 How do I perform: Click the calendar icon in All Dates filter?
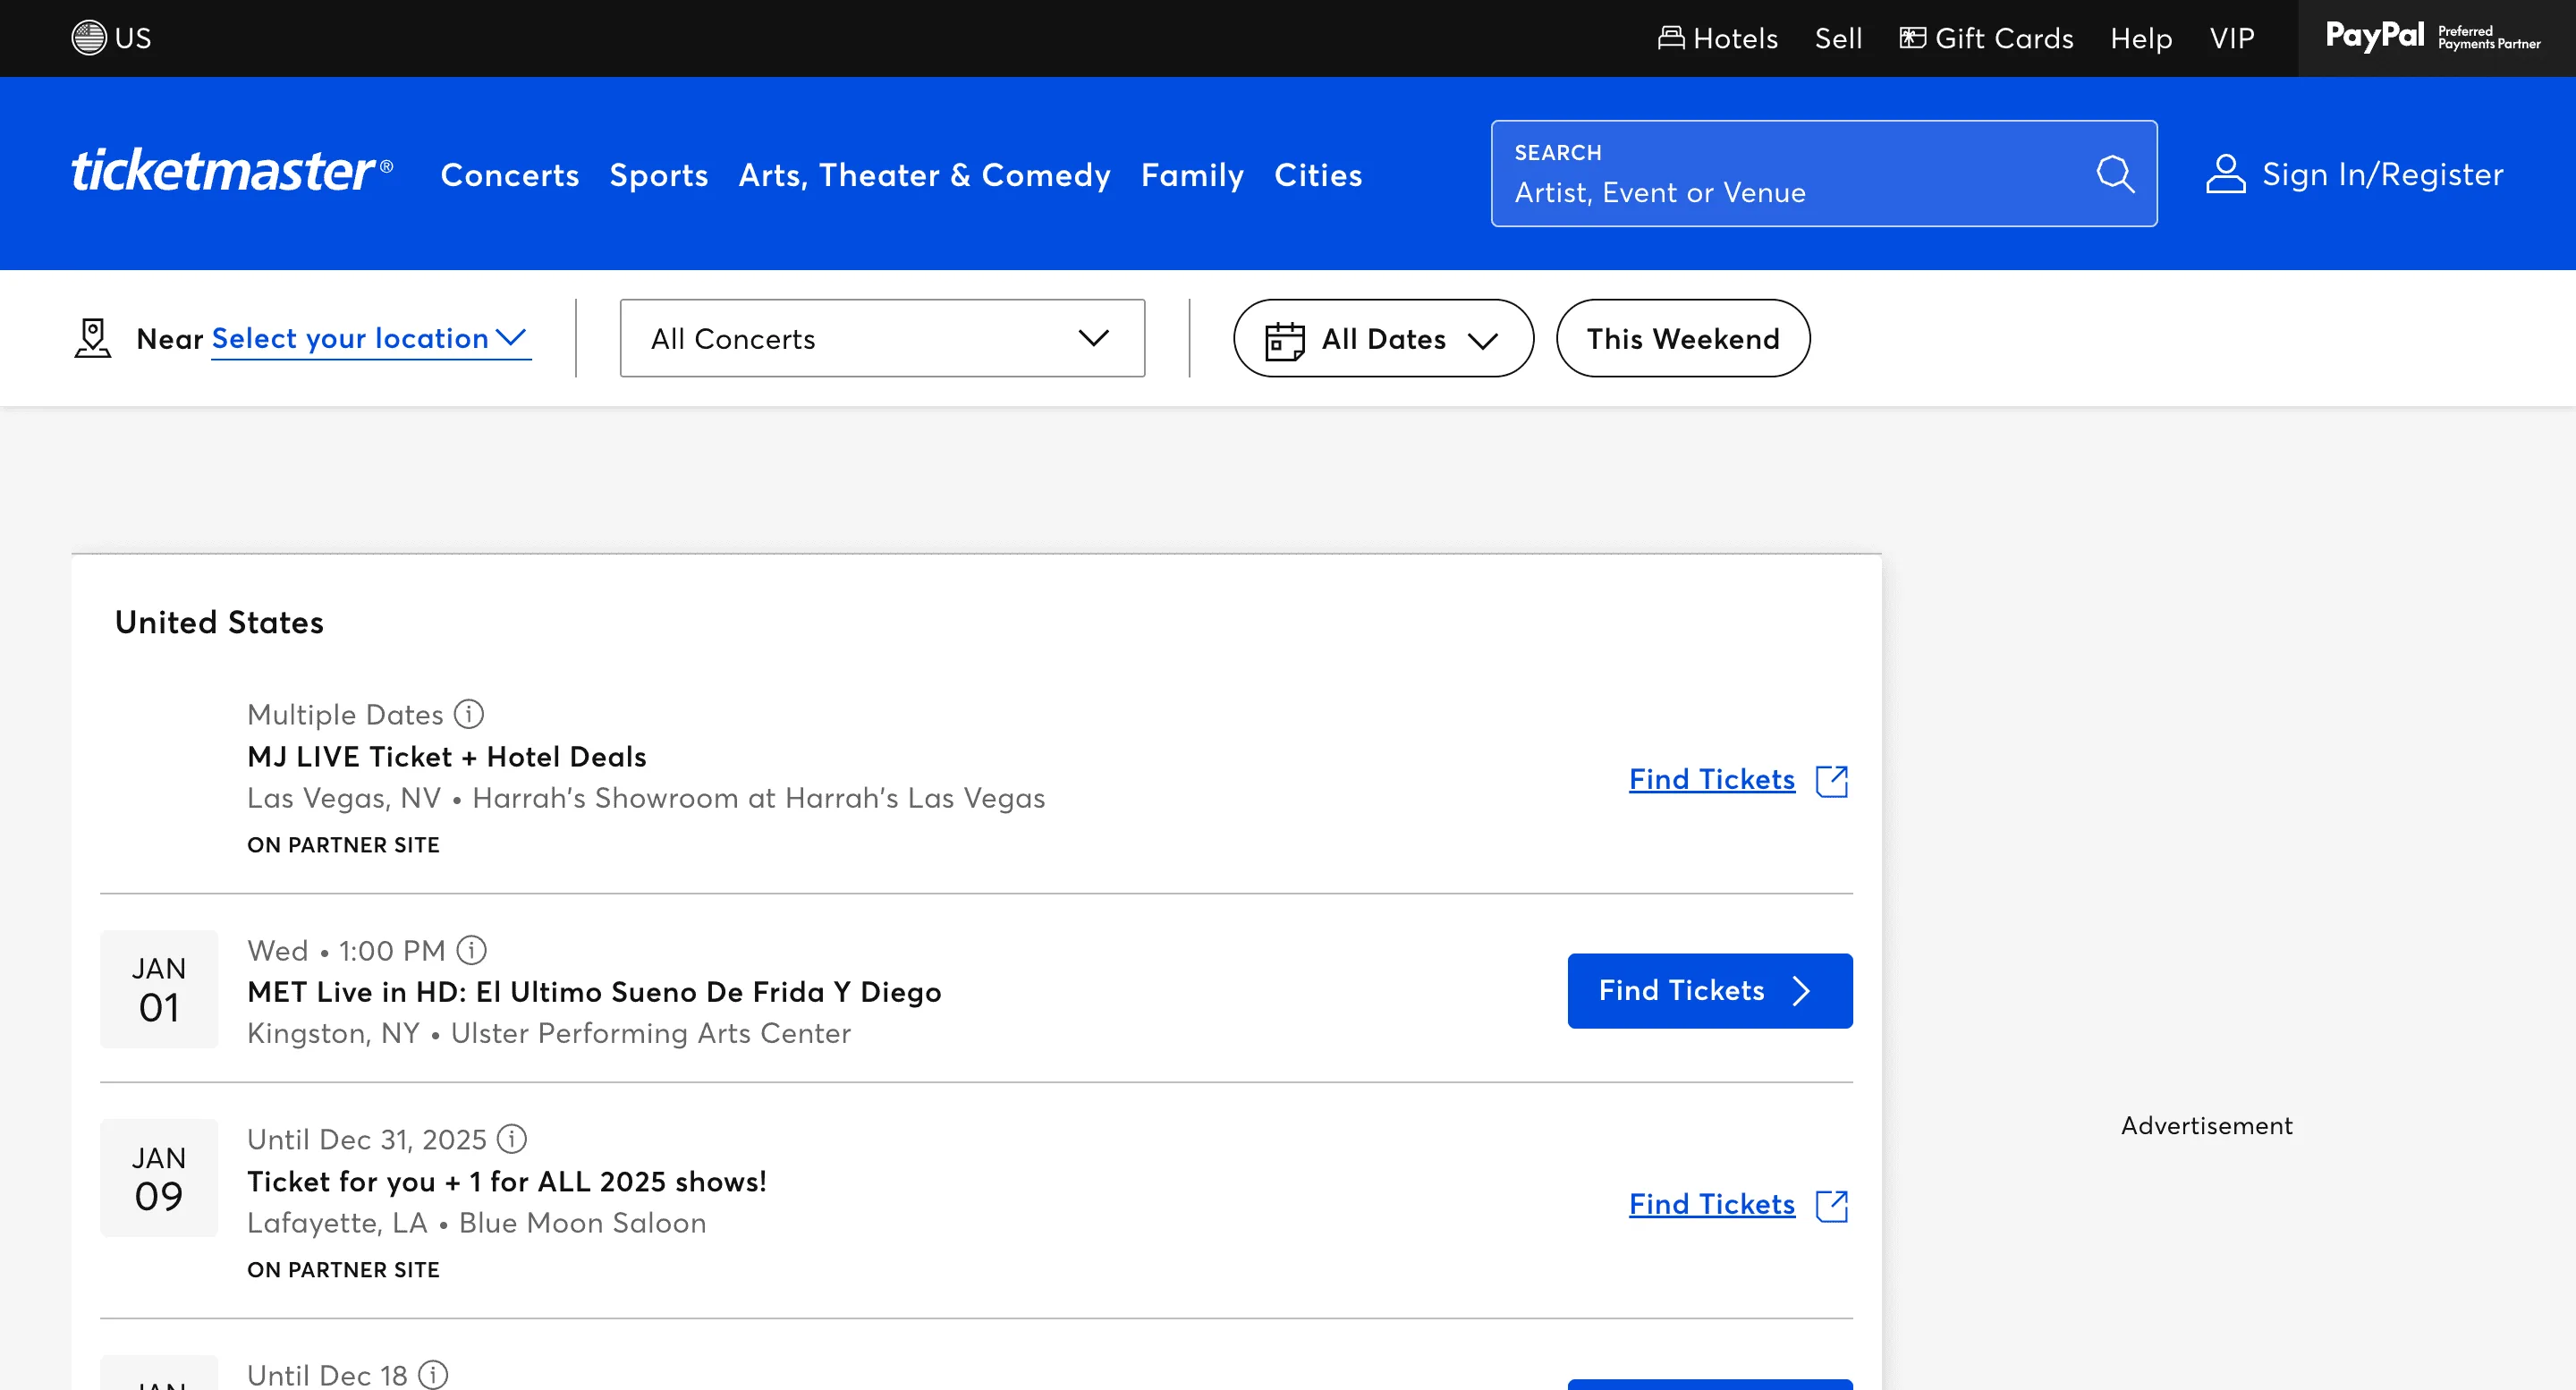tap(1285, 338)
